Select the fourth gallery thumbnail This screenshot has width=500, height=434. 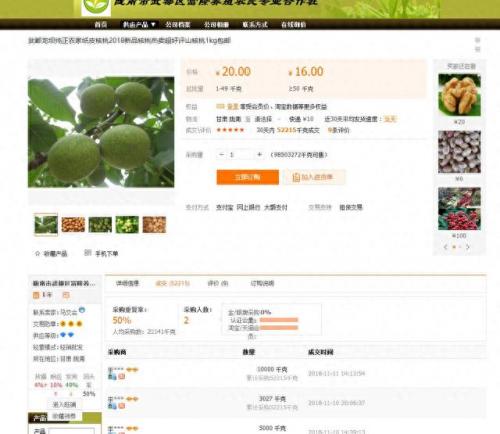click(127, 224)
